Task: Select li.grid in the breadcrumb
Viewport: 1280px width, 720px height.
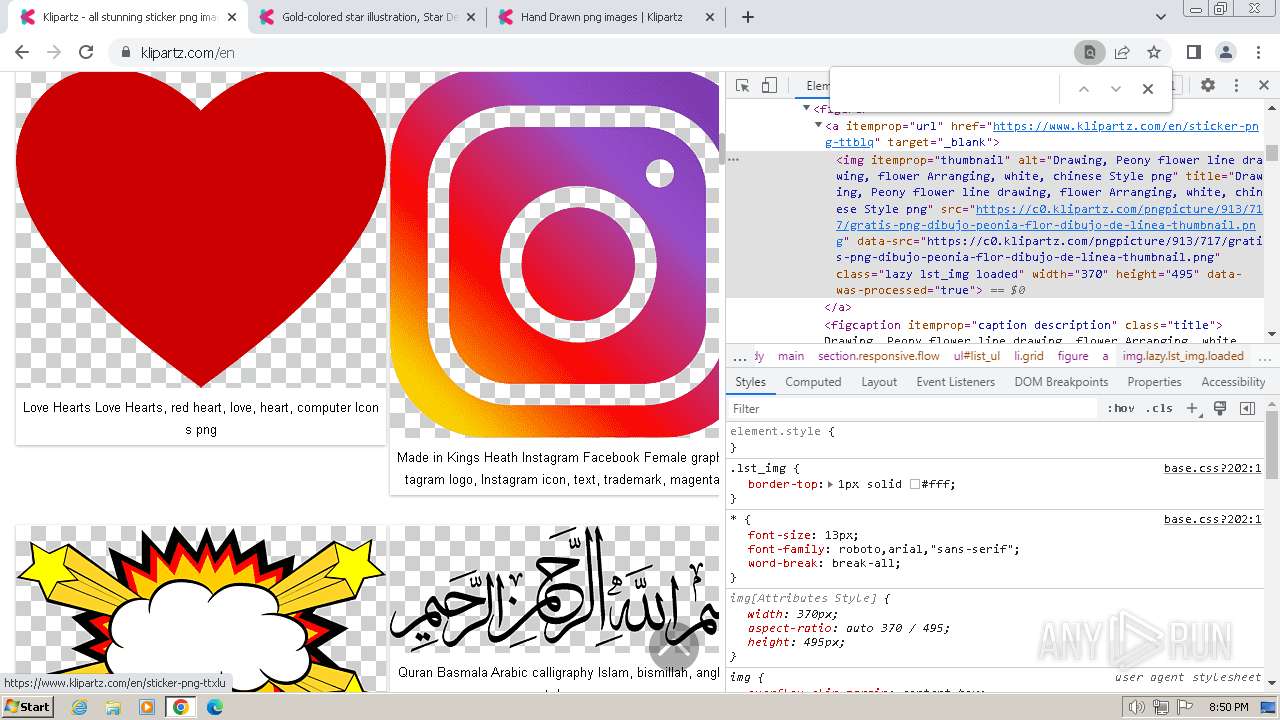Action: coord(1029,356)
